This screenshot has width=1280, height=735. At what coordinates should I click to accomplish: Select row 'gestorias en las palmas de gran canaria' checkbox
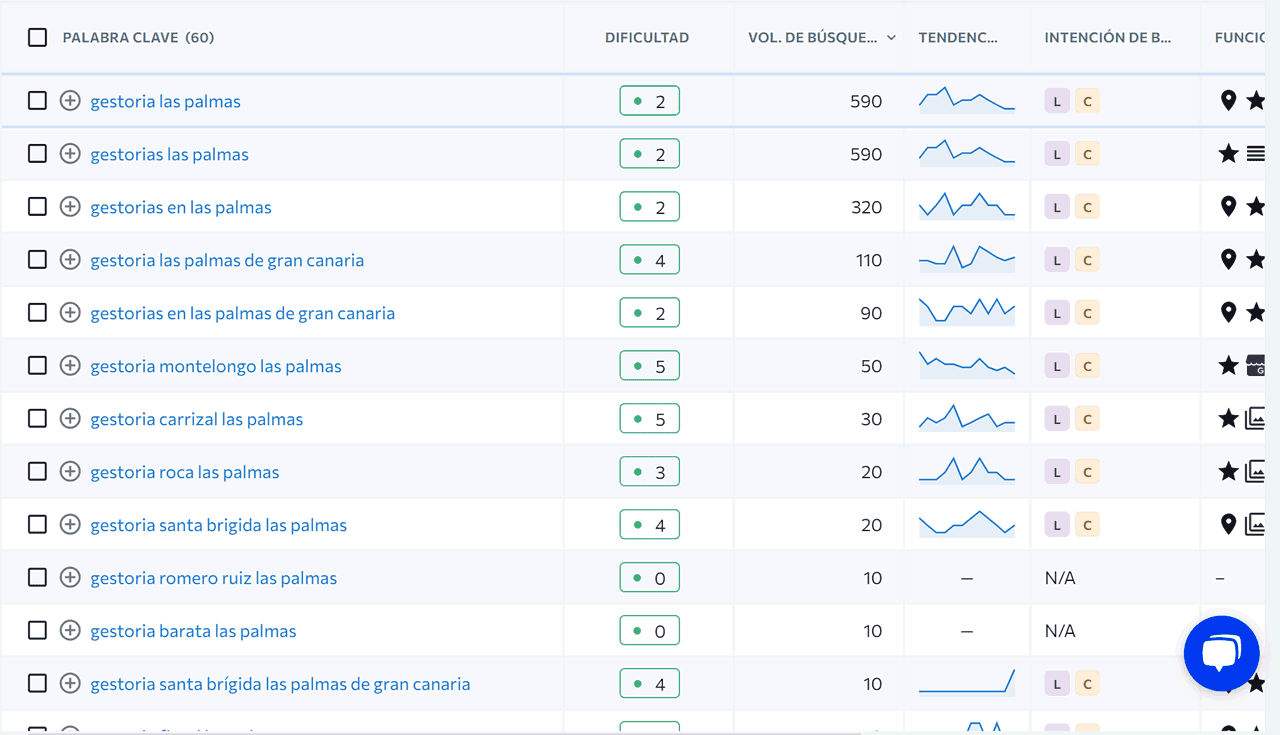coord(37,313)
